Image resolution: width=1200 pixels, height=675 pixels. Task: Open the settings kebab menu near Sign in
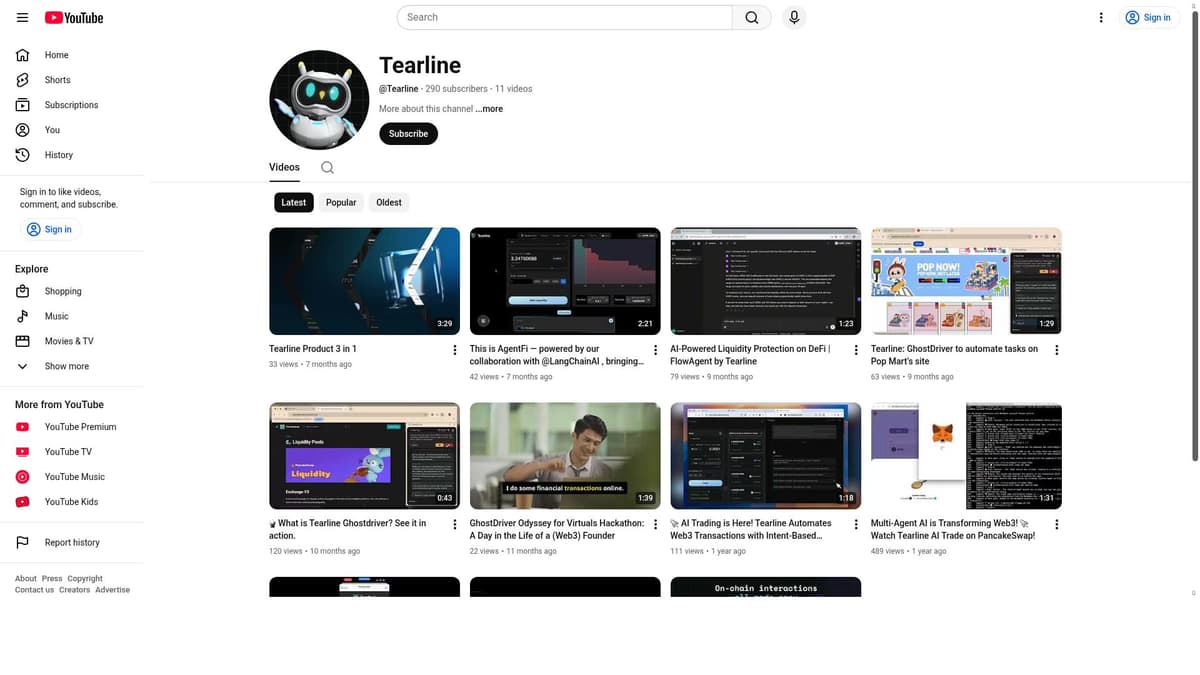coord(1101,17)
